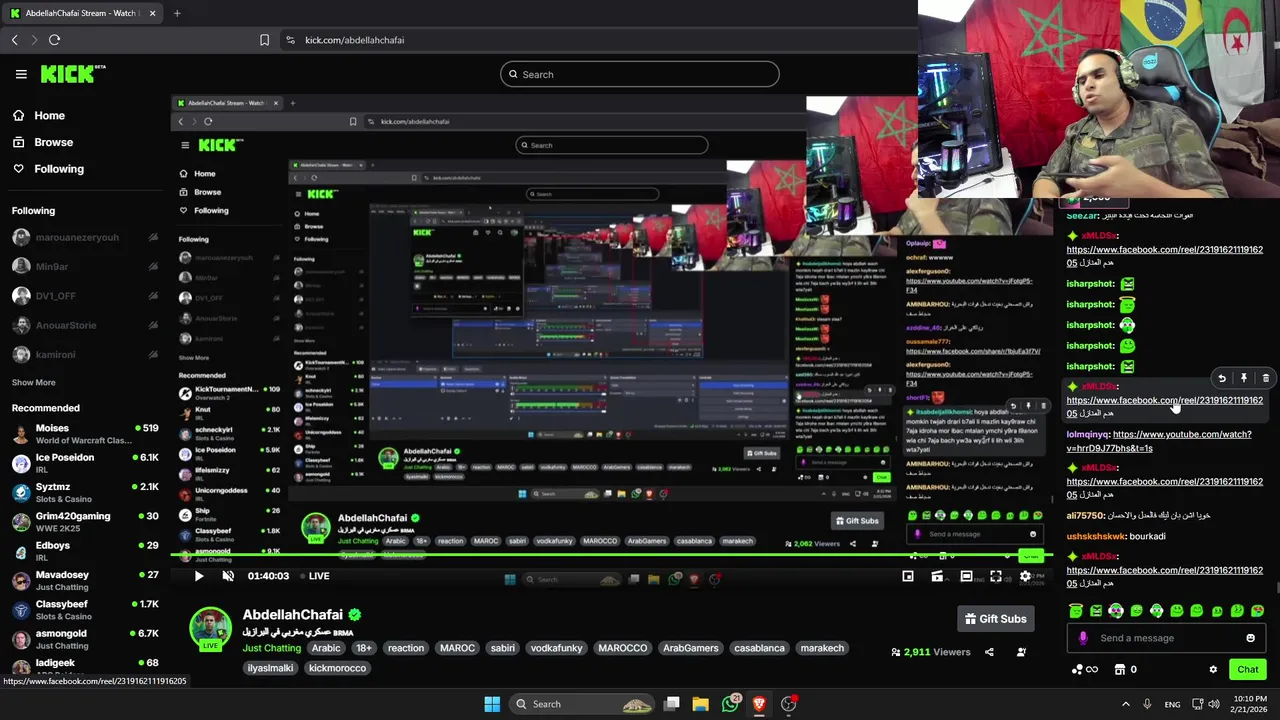Open the video player settings gear
The width and height of the screenshot is (1280, 720).
click(x=1025, y=576)
